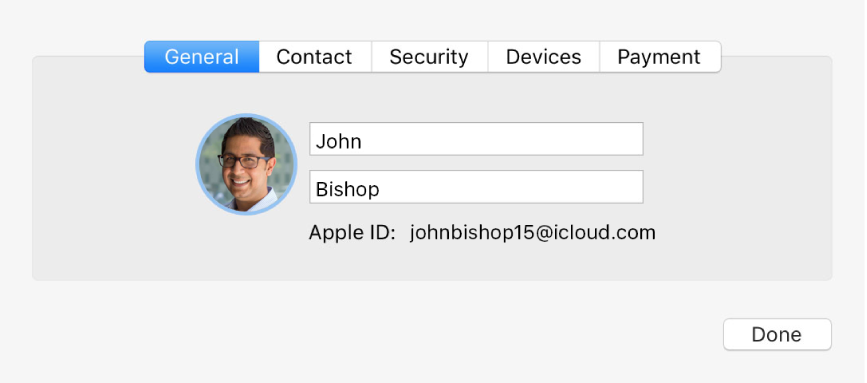Open the Security tab
Viewport: 867px width, 383px height.
pos(430,57)
